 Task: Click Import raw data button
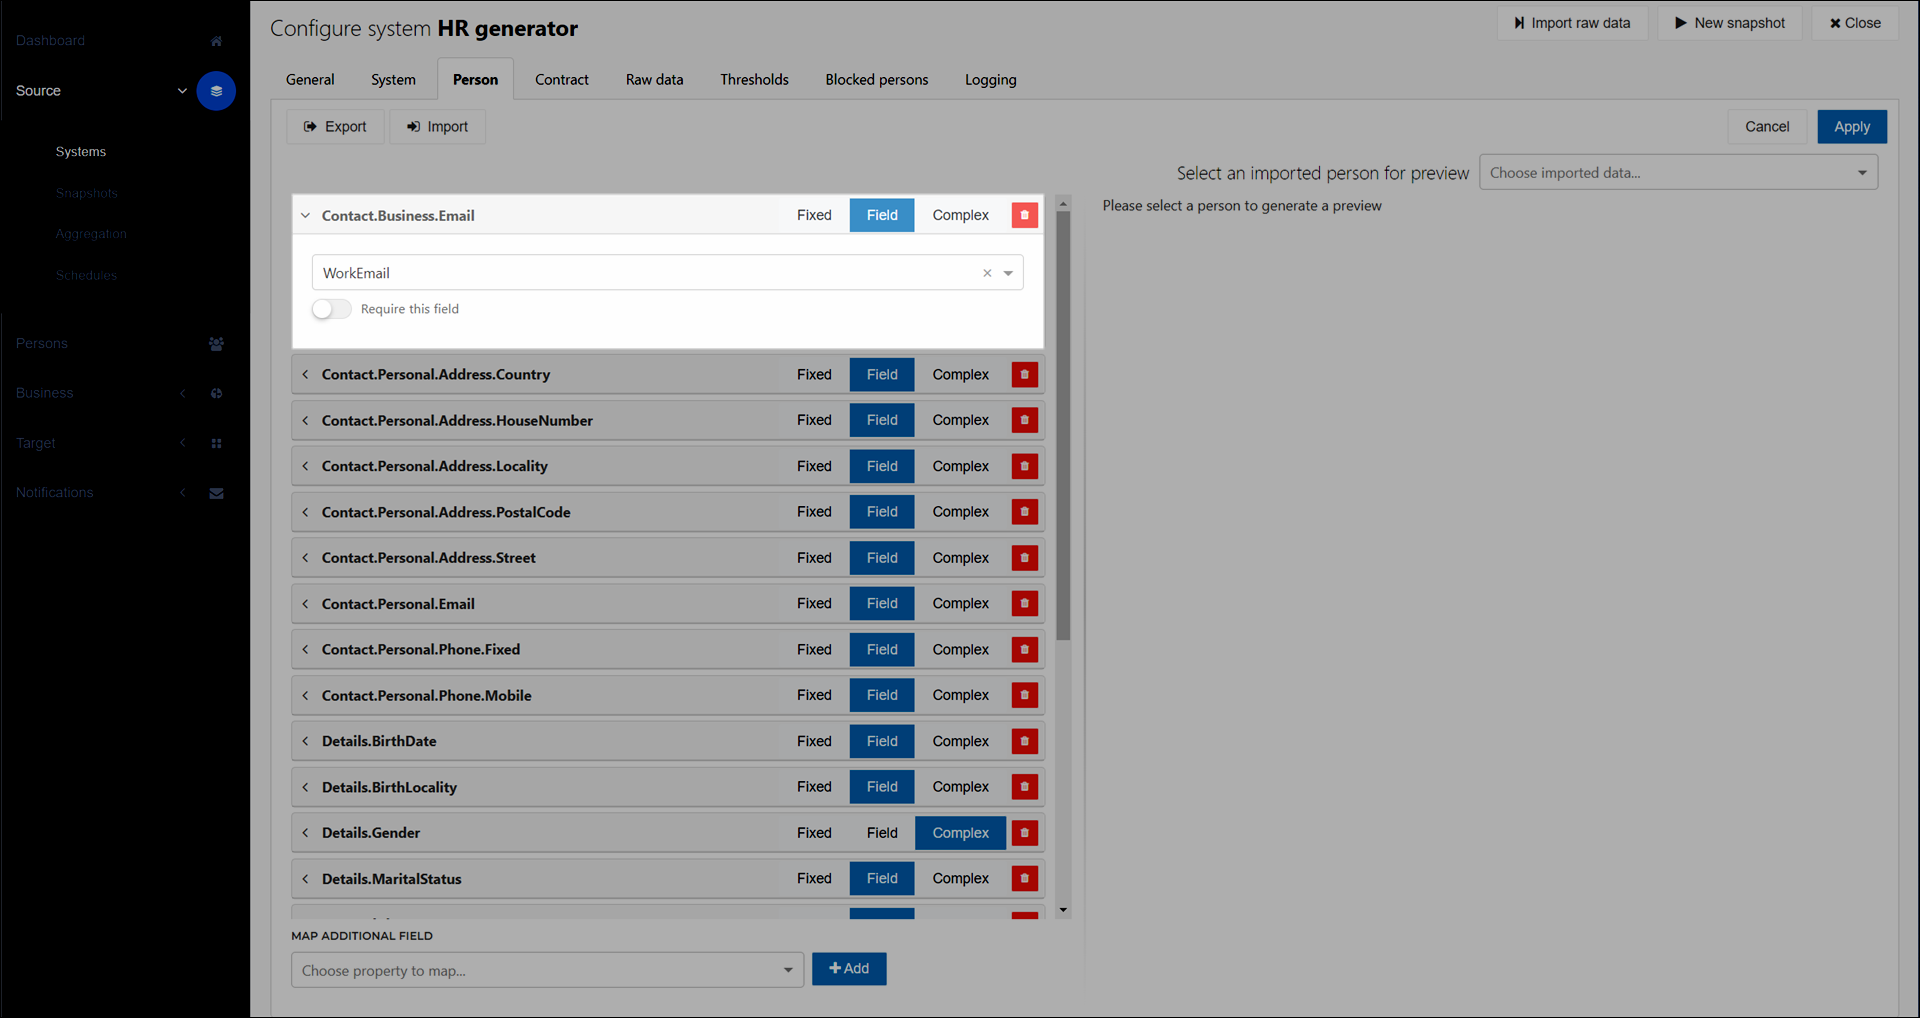tap(1572, 23)
